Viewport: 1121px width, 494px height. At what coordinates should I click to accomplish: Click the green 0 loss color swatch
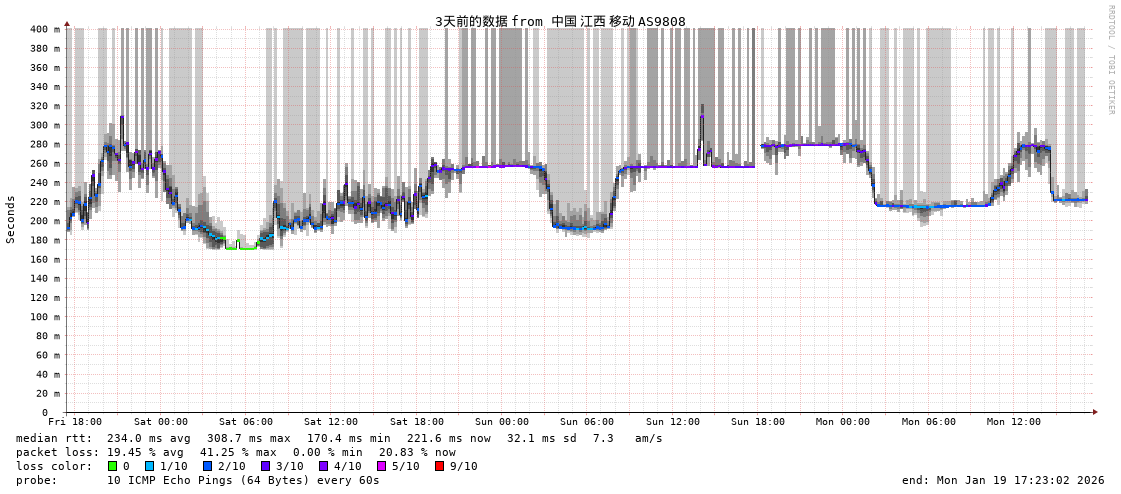113,466
